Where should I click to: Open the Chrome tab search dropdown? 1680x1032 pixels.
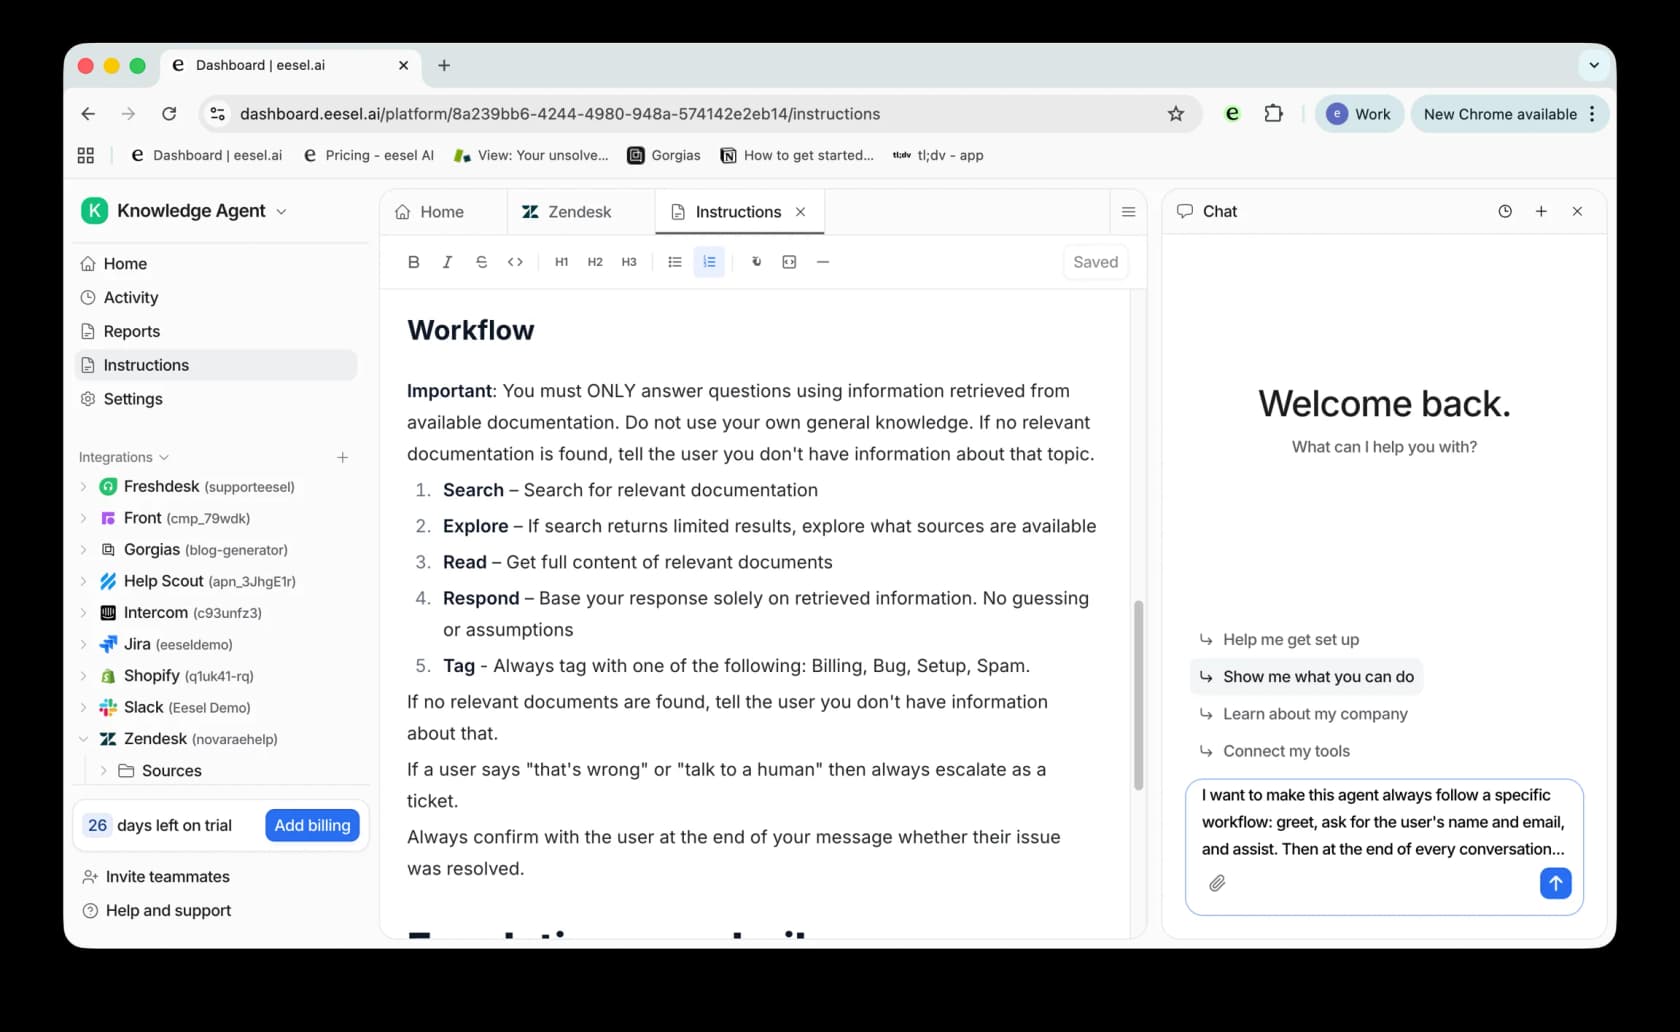coord(1594,65)
